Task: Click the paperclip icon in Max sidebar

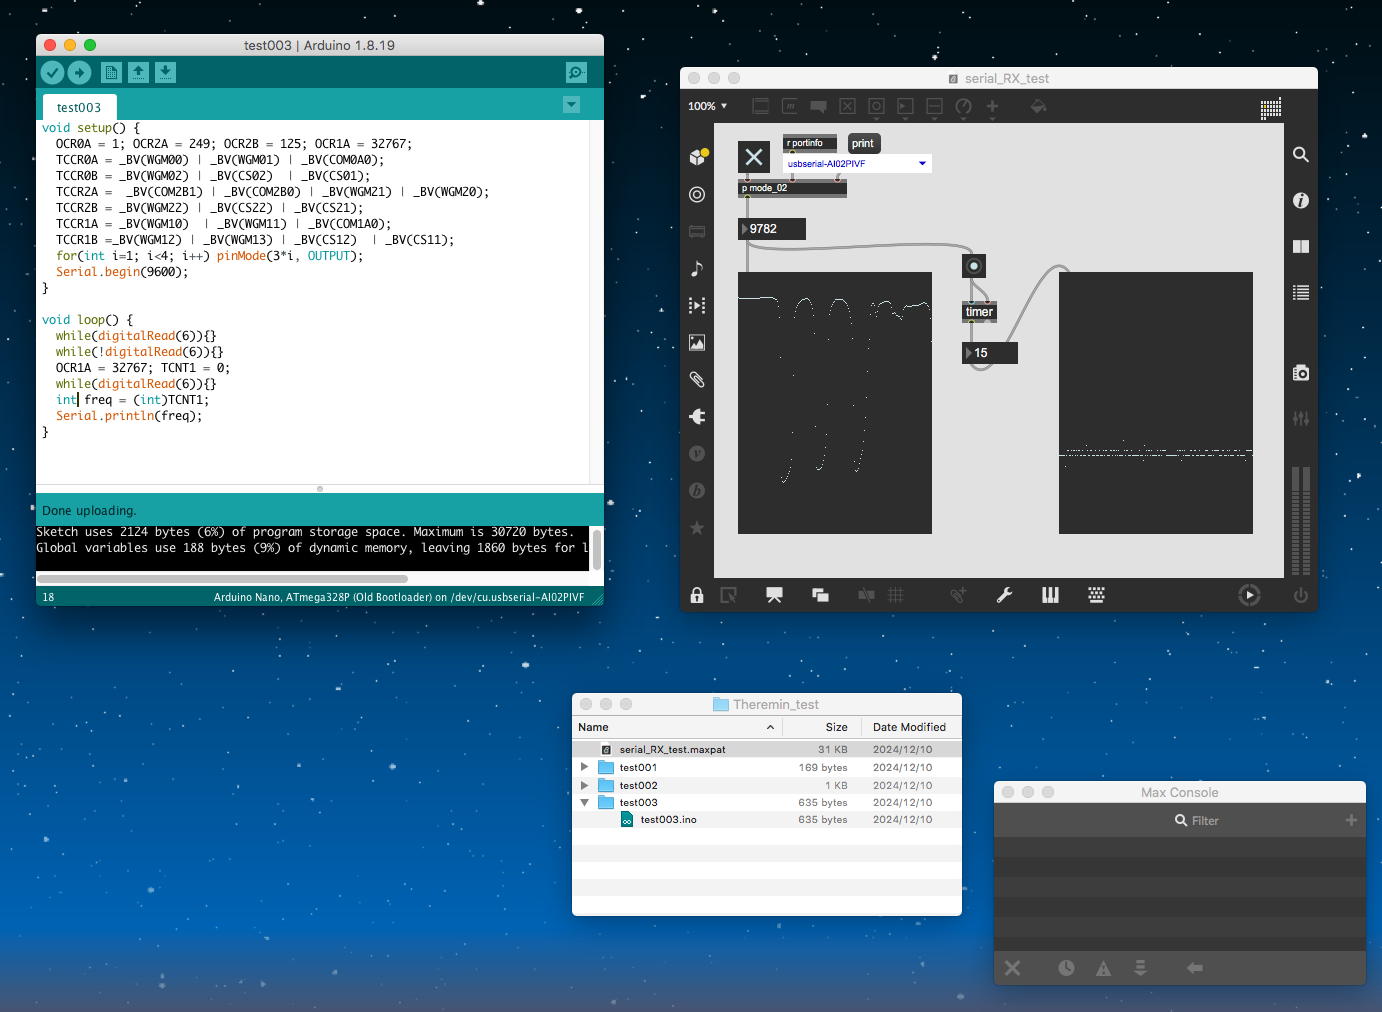Action: [697, 380]
